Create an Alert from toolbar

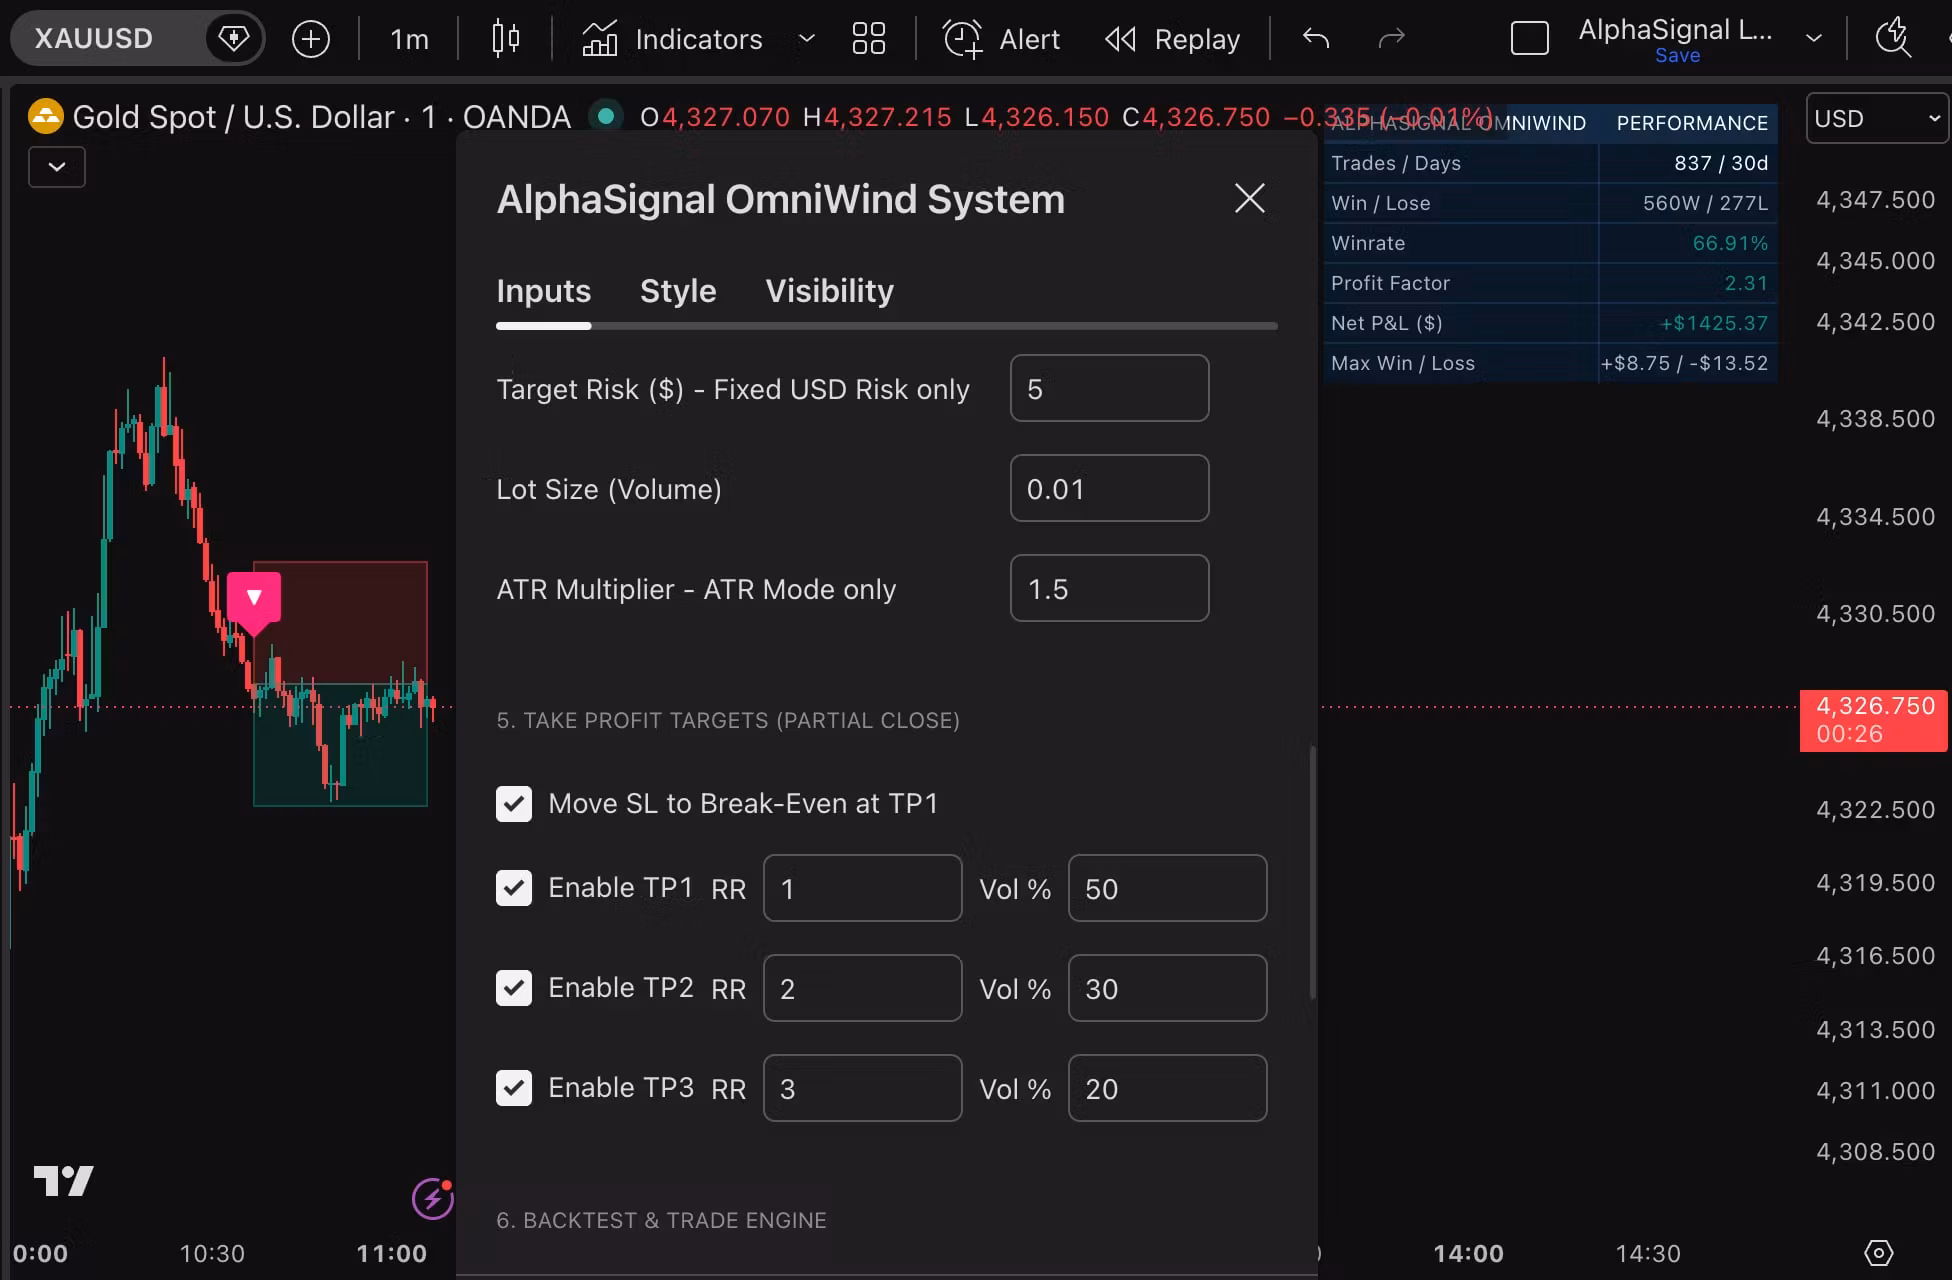(x=1001, y=39)
